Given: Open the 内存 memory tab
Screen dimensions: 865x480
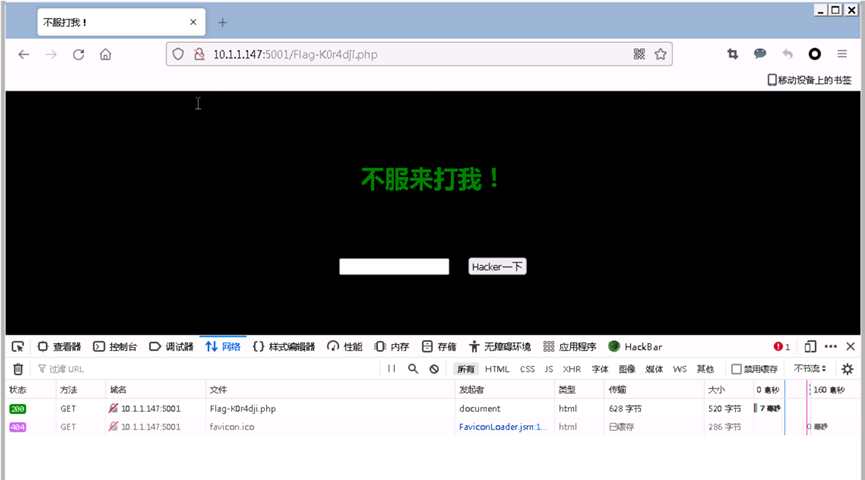Looking at the screenshot, I should 391,346.
